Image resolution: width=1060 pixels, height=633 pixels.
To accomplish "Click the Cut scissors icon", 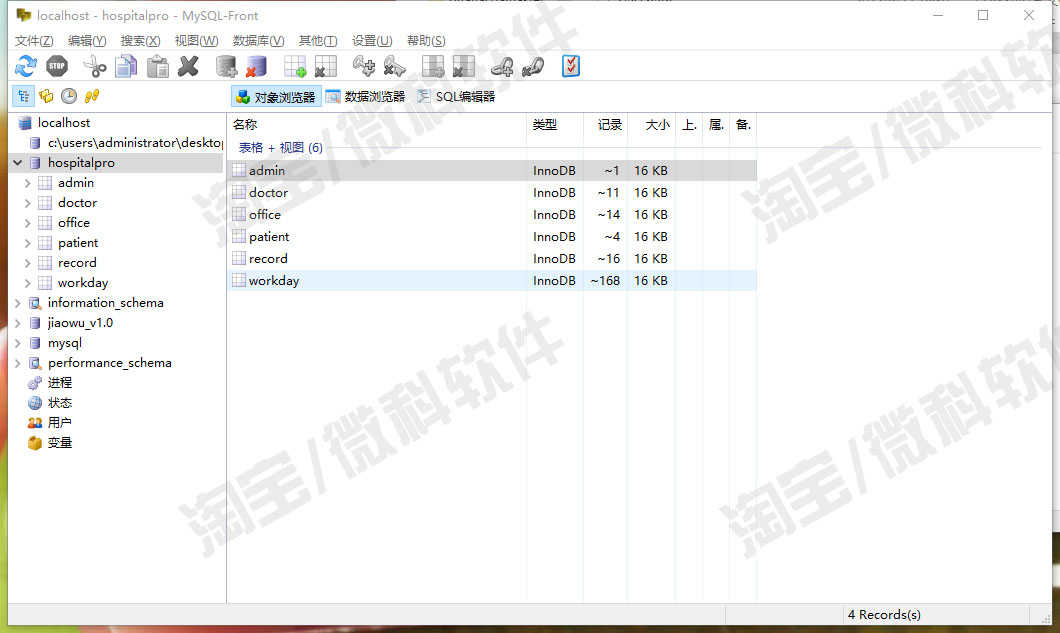I will pos(95,66).
